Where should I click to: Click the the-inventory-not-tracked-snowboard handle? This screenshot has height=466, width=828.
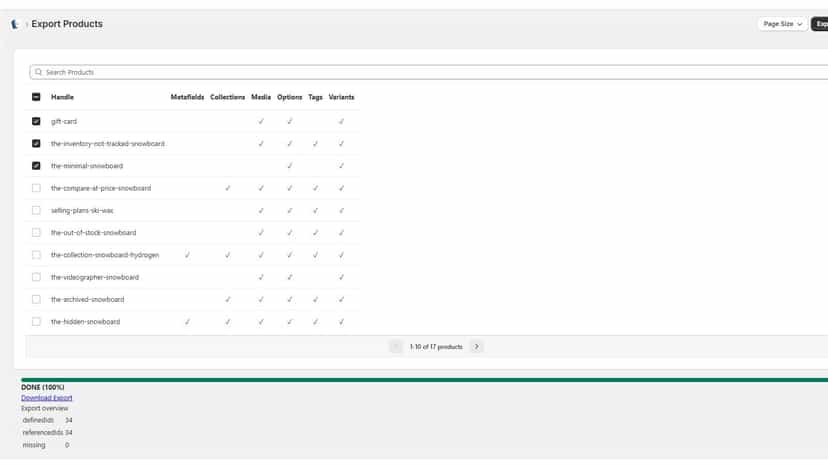108,144
